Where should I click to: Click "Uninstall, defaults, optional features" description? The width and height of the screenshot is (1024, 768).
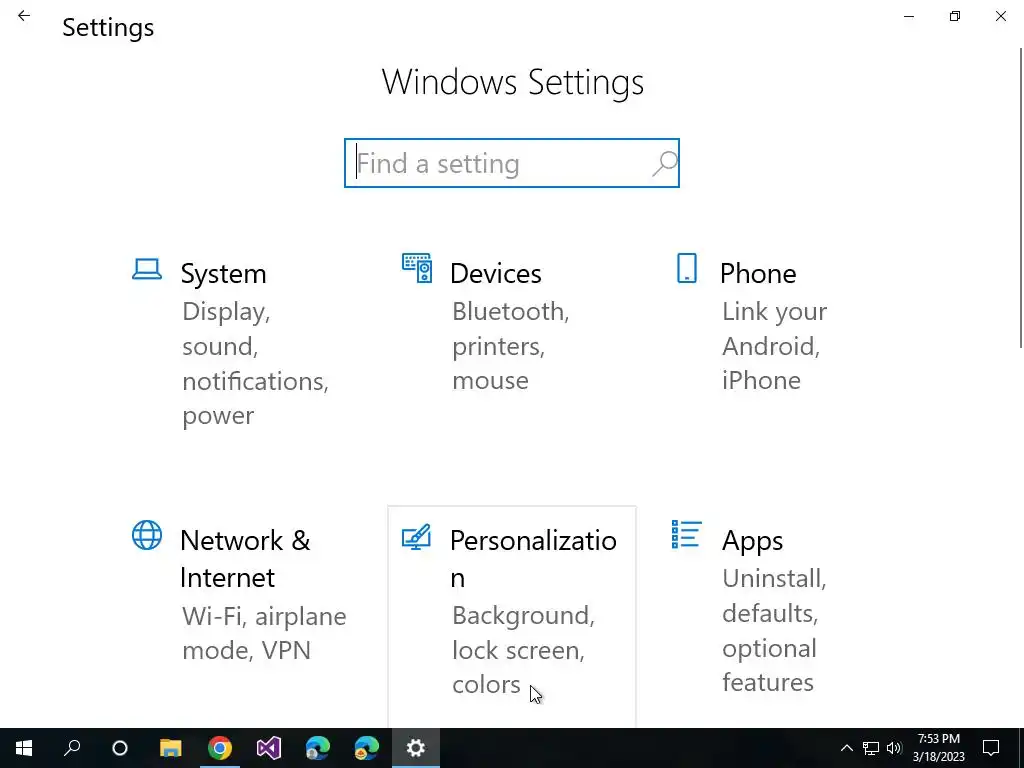tap(775, 630)
